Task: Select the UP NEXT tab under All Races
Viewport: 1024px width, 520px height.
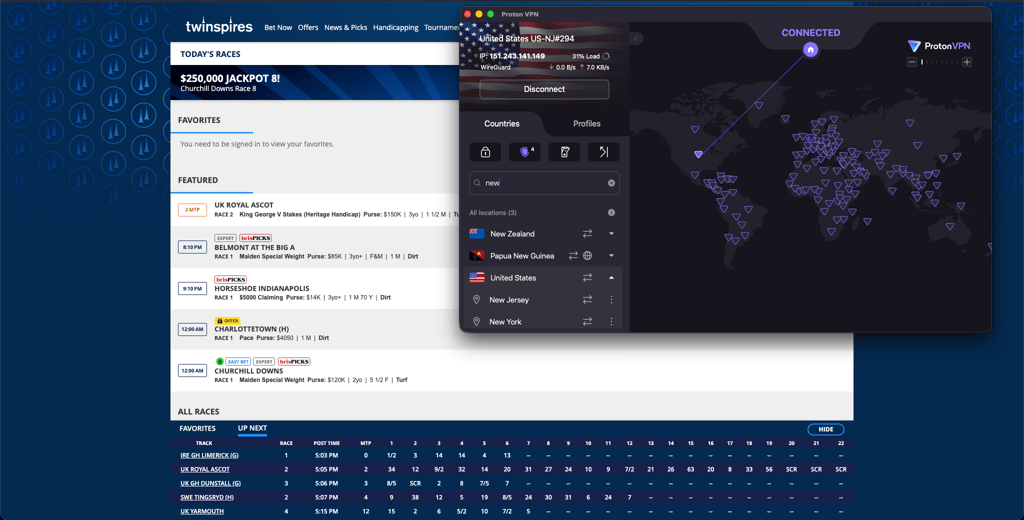Action: 252,429
